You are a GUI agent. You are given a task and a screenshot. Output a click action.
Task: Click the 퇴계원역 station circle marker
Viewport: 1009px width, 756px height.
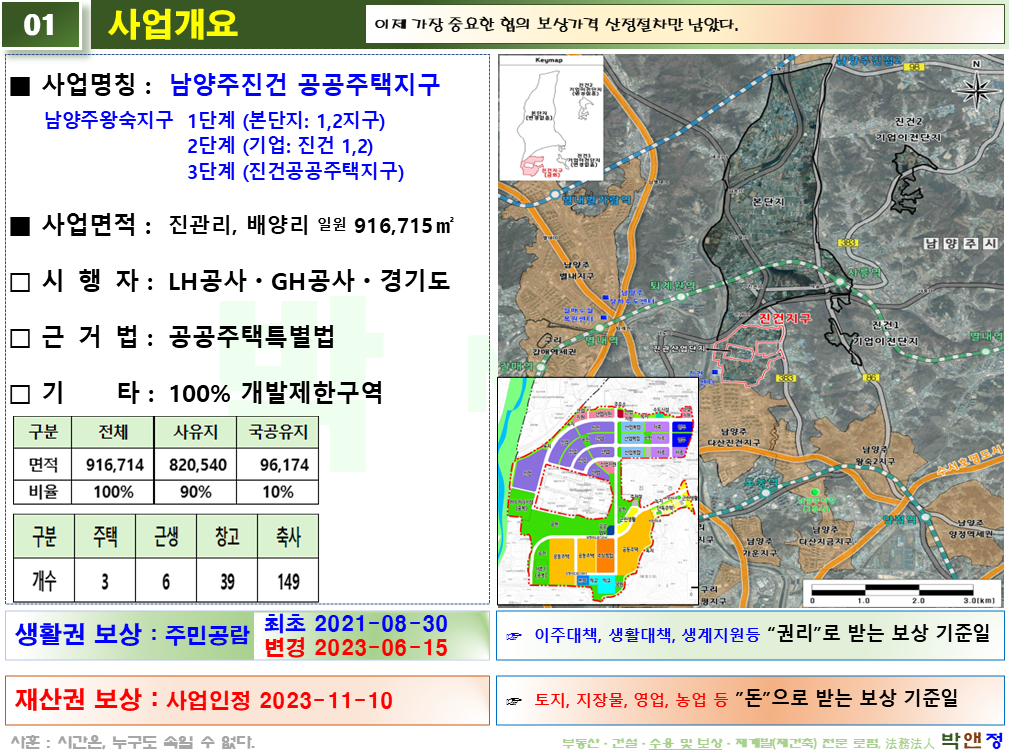pyautogui.click(x=680, y=295)
